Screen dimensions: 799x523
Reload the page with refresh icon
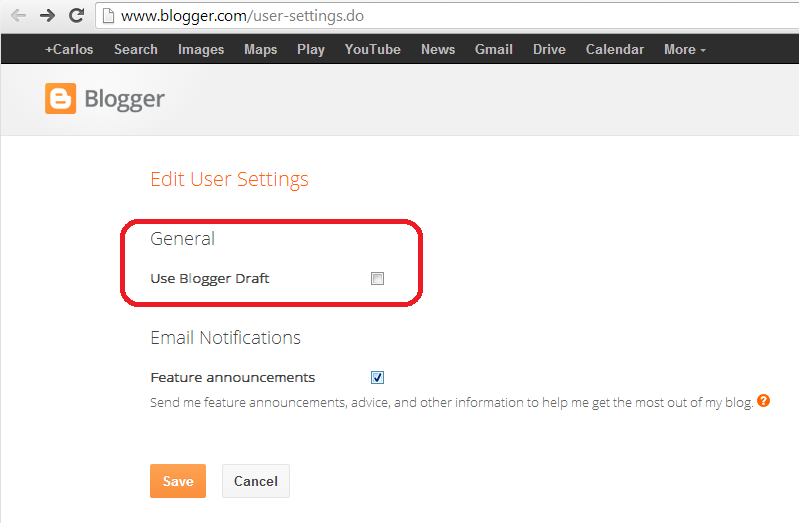(x=76, y=16)
